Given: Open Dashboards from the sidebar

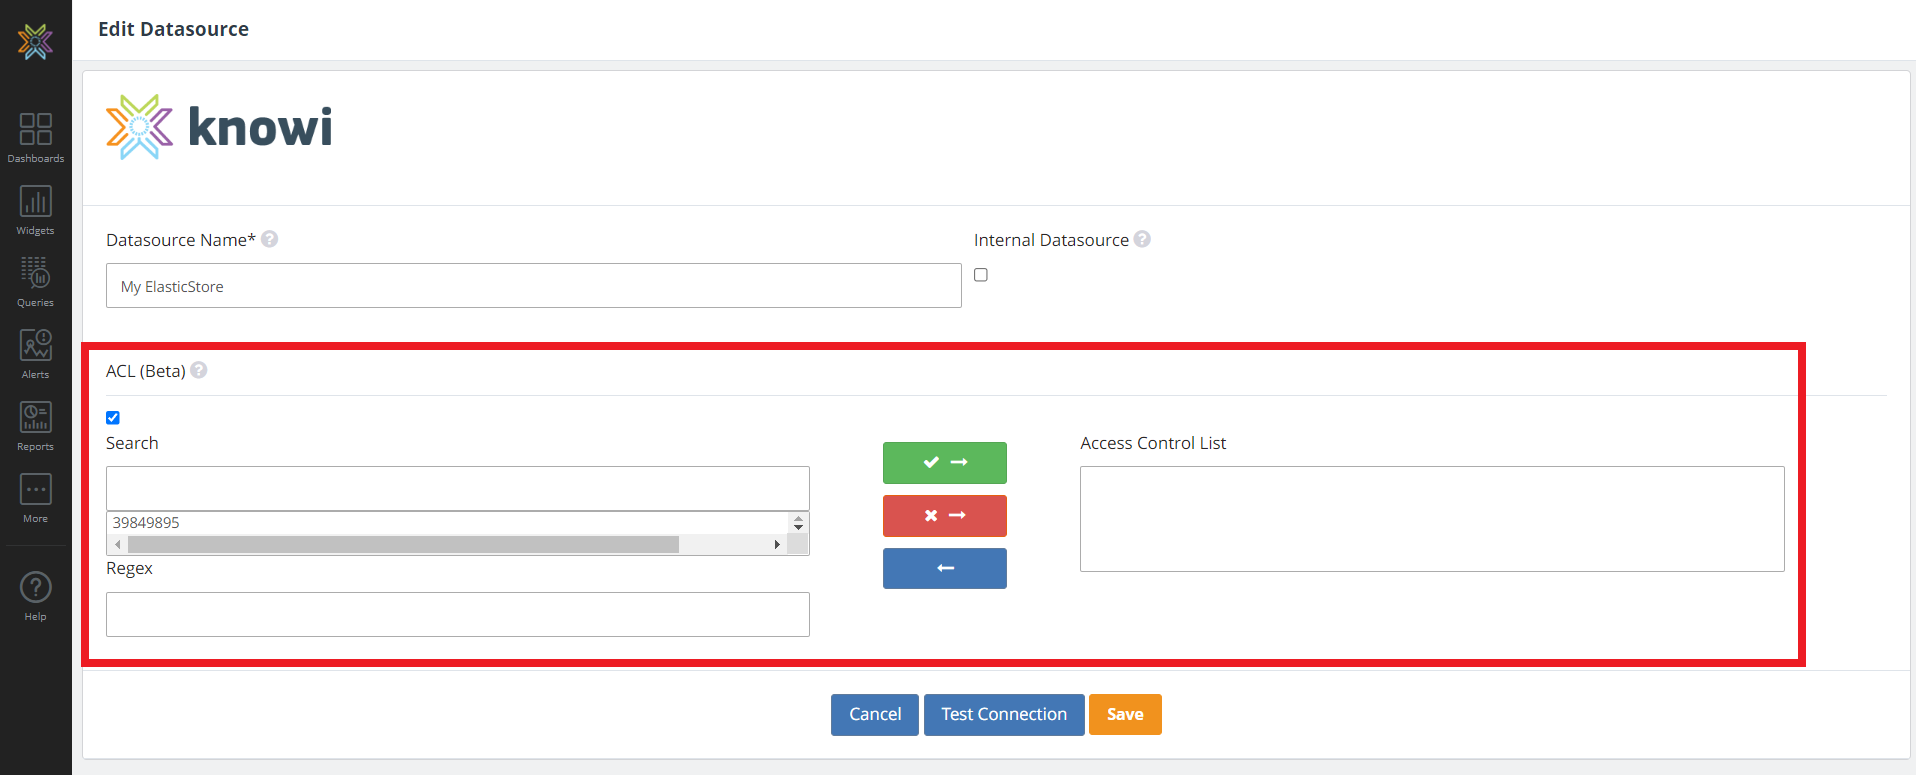Looking at the screenshot, I should [x=35, y=137].
